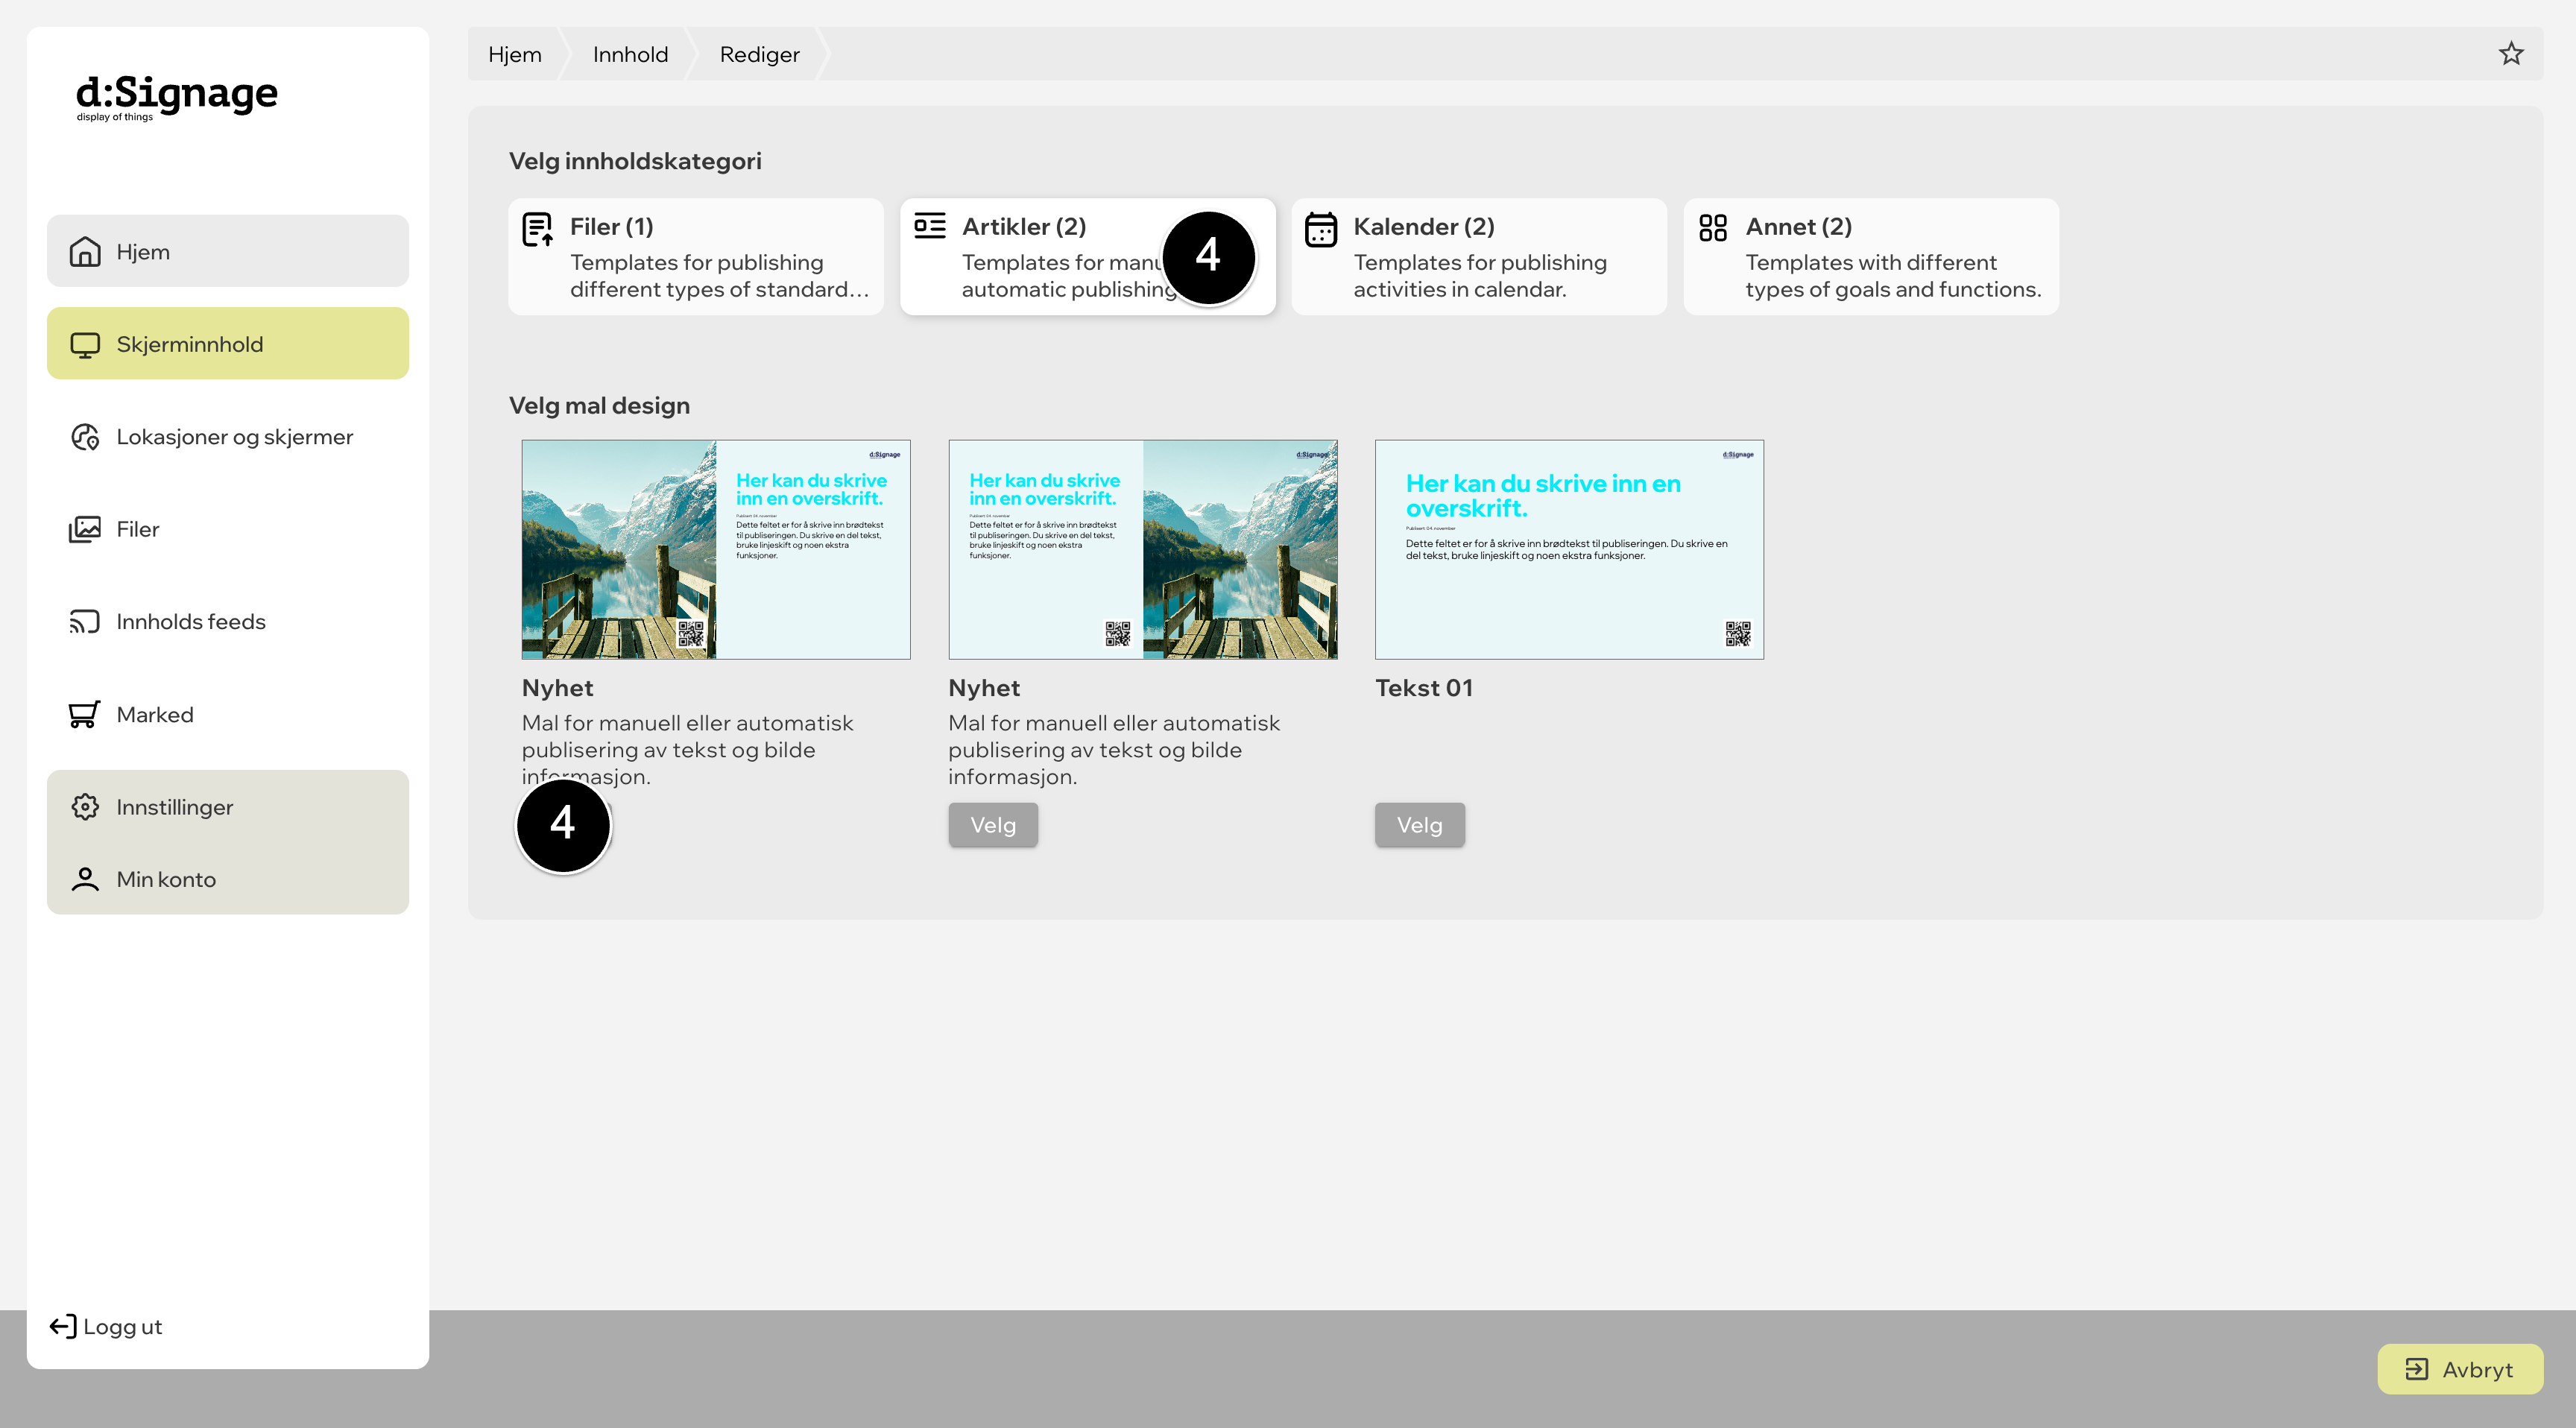
Task: Log out with Logg ut
Action: point(105,1326)
